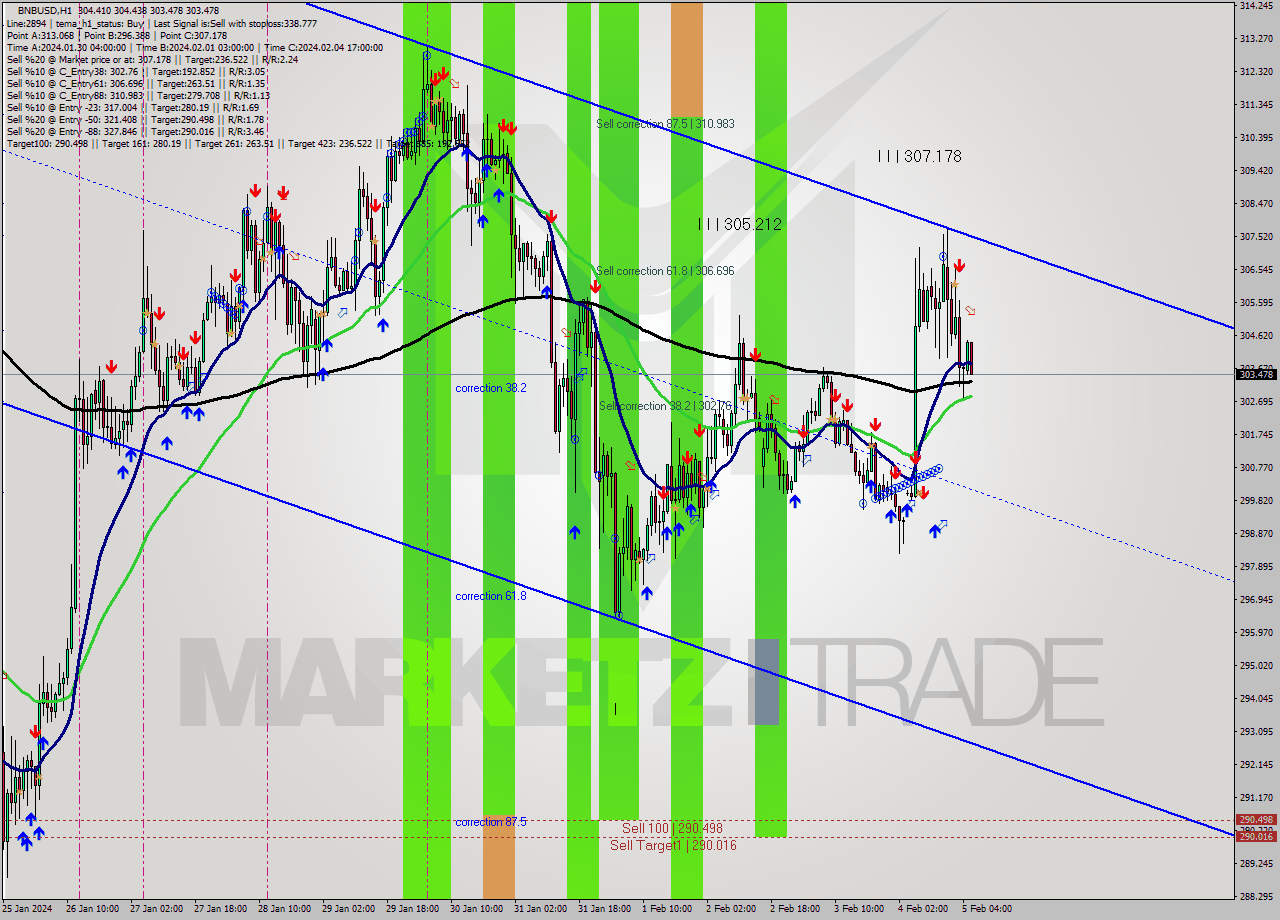
Task: Click the 'Sell correction 61.8 | 306.696' label
Action: tap(665, 271)
